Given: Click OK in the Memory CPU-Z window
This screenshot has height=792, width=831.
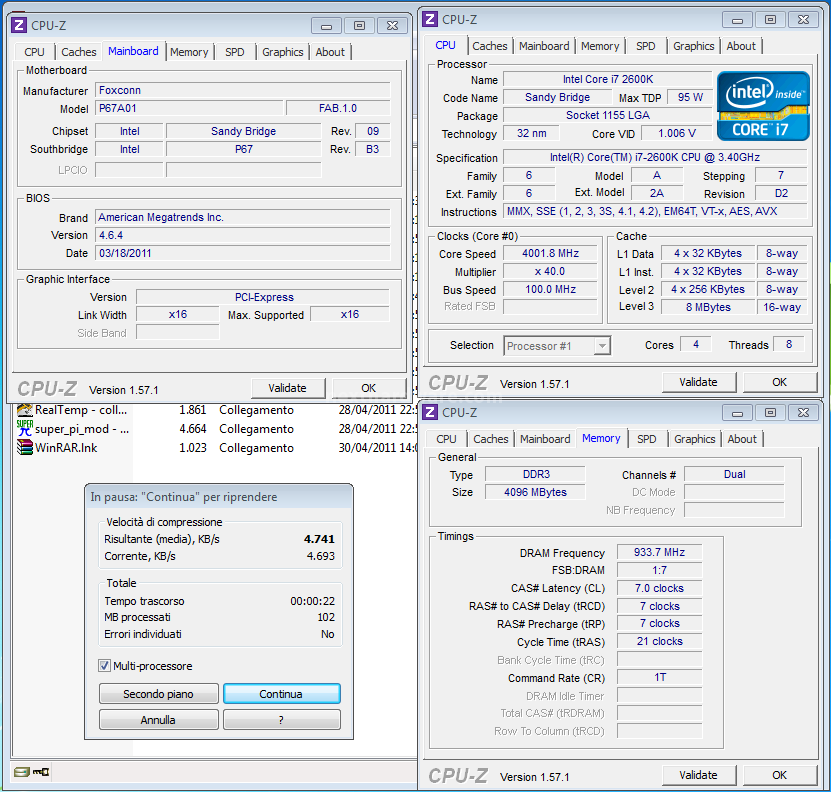Looking at the screenshot, I should point(780,775).
